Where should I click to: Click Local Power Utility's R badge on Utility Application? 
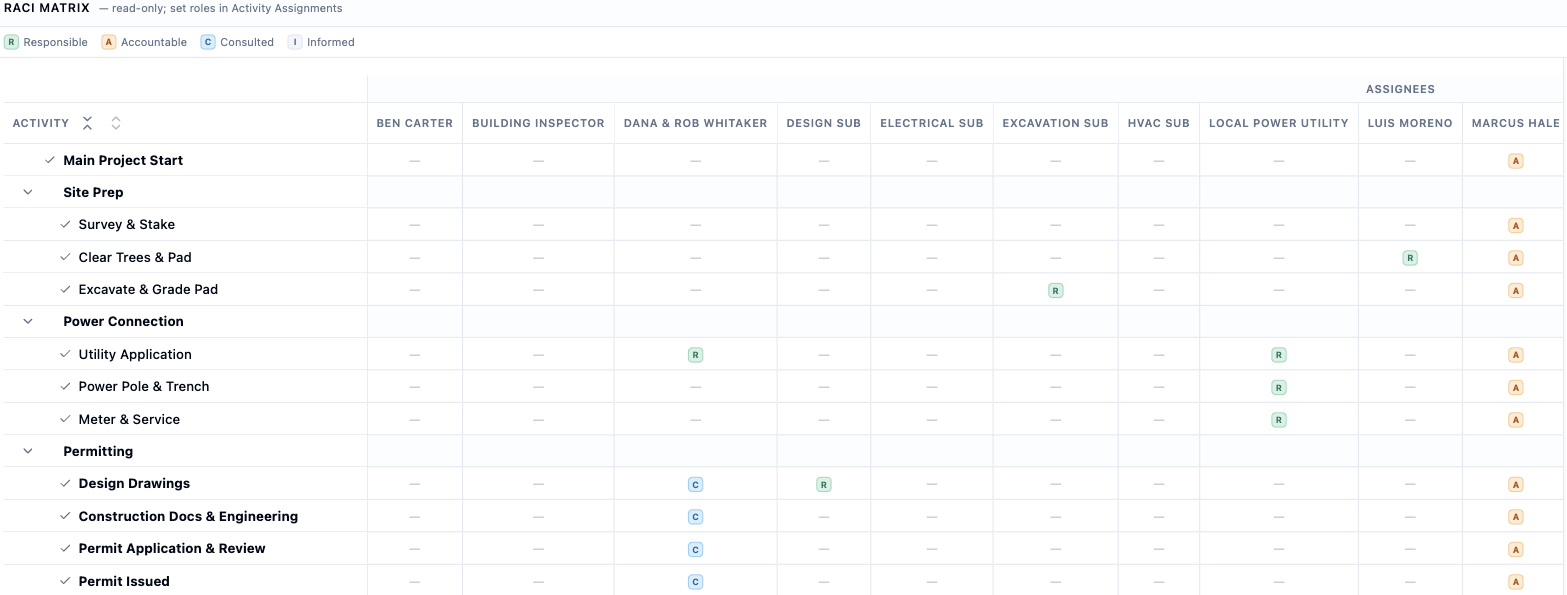coord(1278,355)
